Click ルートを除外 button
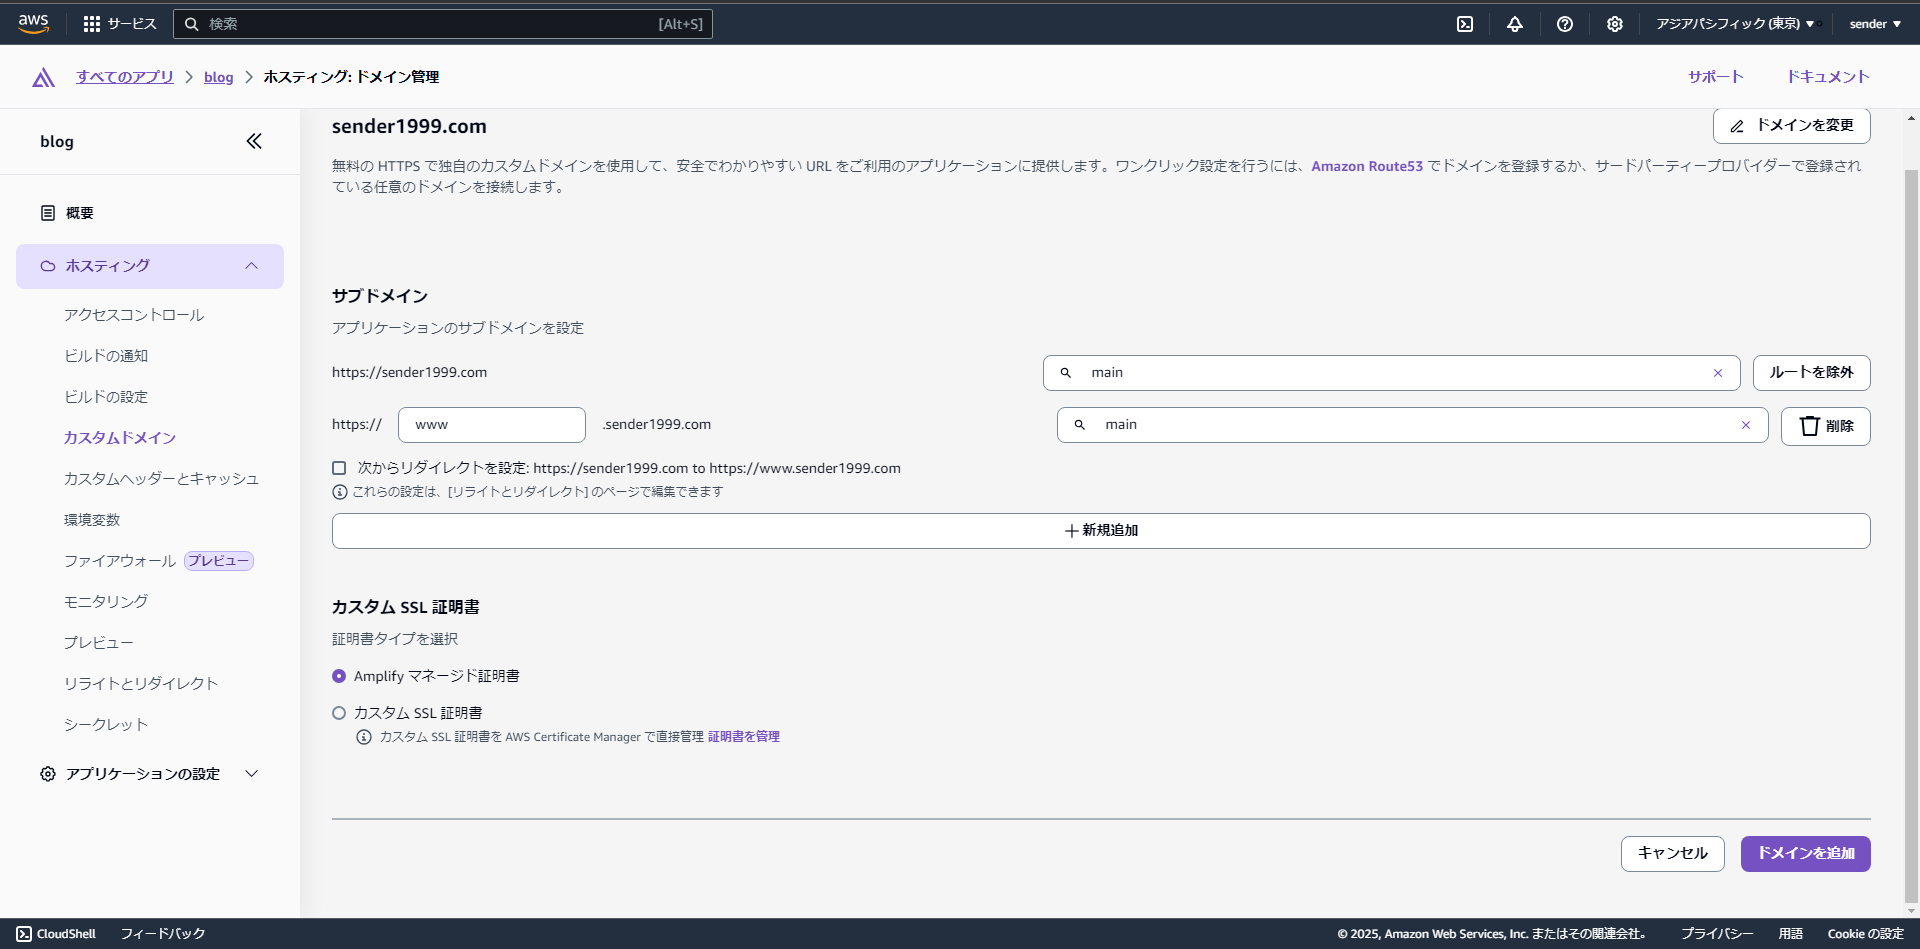Image resolution: width=1920 pixels, height=949 pixels. (x=1812, y=373)
